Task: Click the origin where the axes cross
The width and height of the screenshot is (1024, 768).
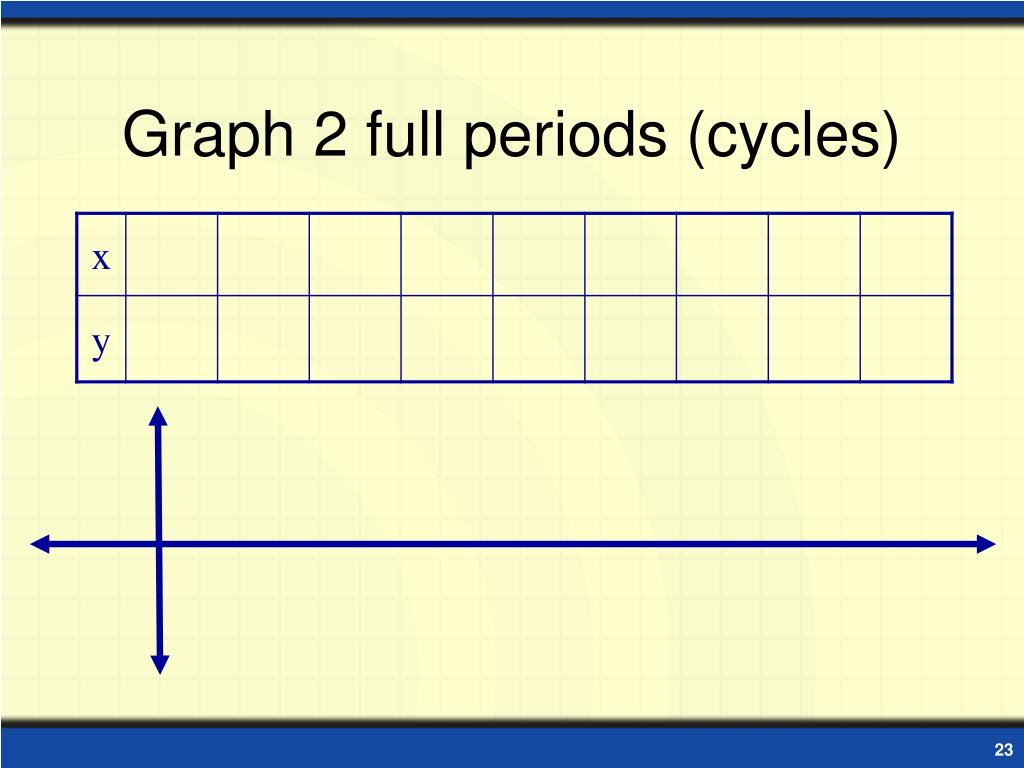Action: (159, 543)
